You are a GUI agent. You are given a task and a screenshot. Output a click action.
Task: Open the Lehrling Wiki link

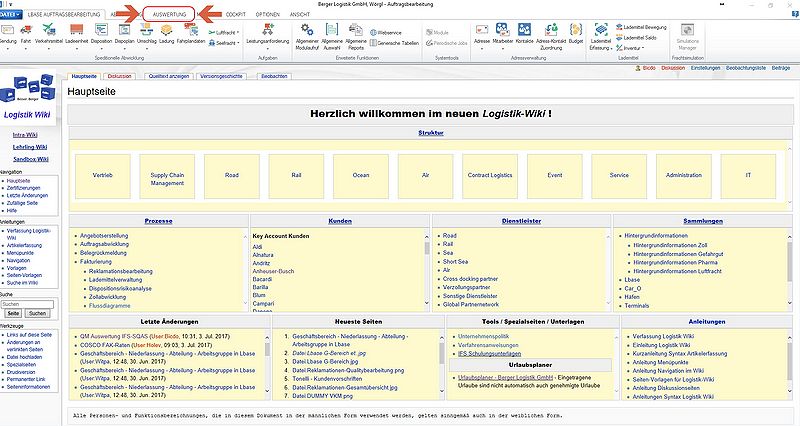pos(30,147)
